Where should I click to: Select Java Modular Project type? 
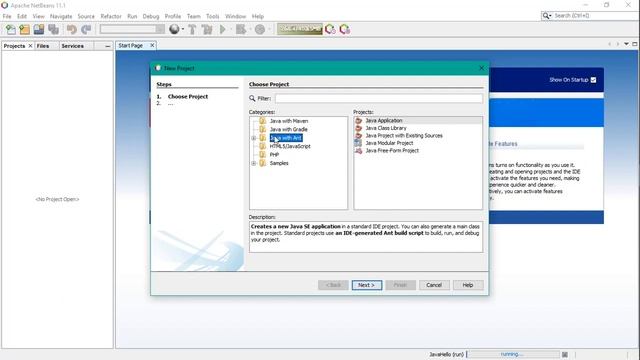click(x=389, y=143)
